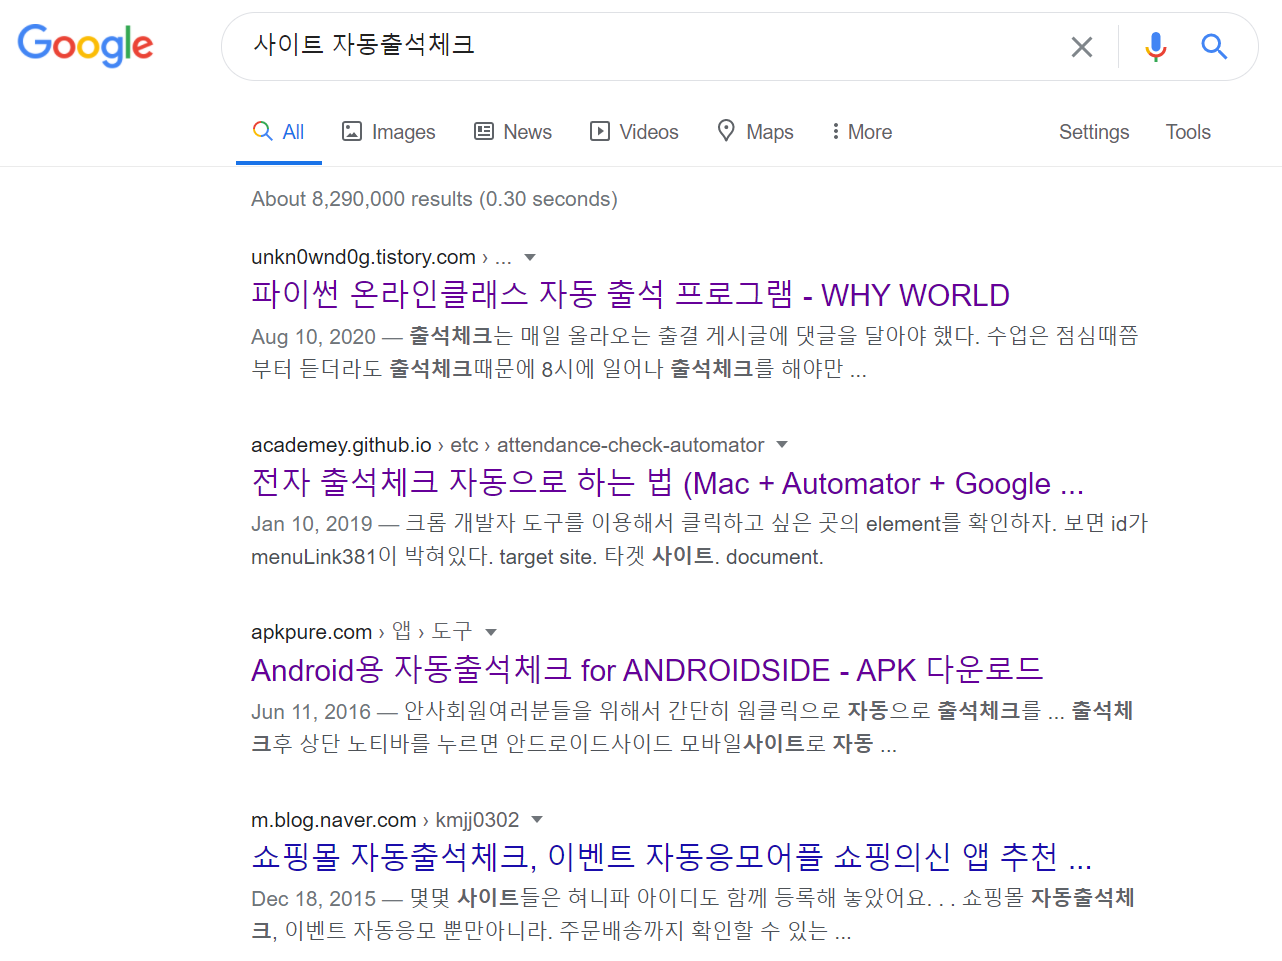Click the apkpure.com breadcrumb URL

coord(311,632)
